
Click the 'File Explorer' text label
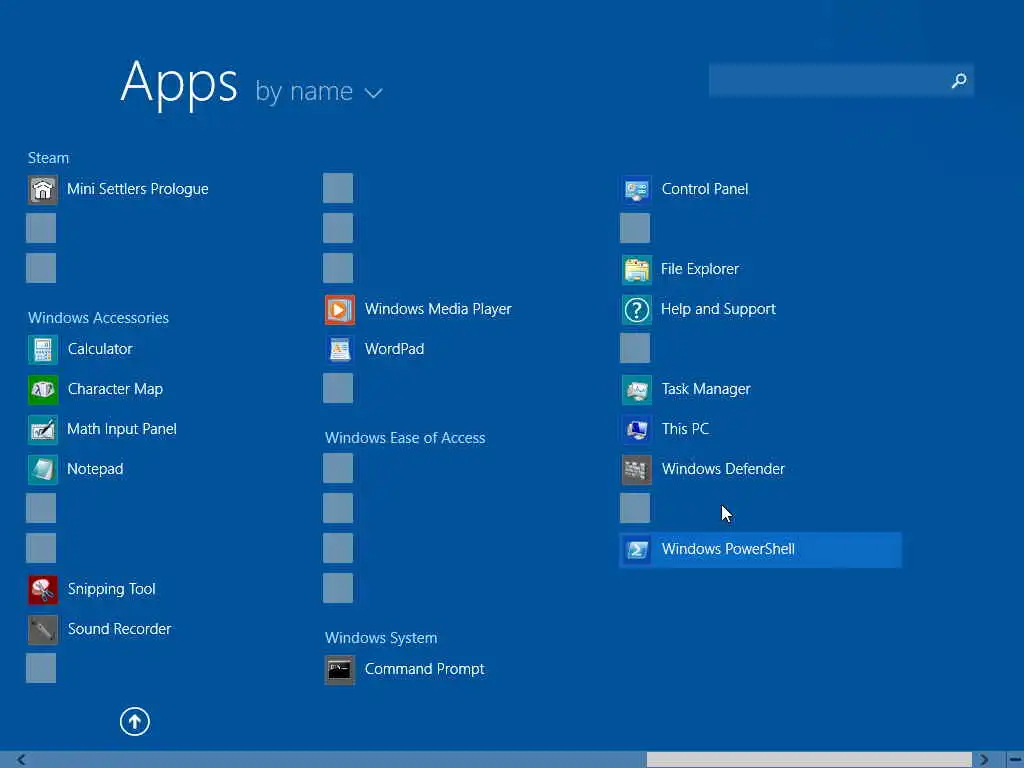699,269
